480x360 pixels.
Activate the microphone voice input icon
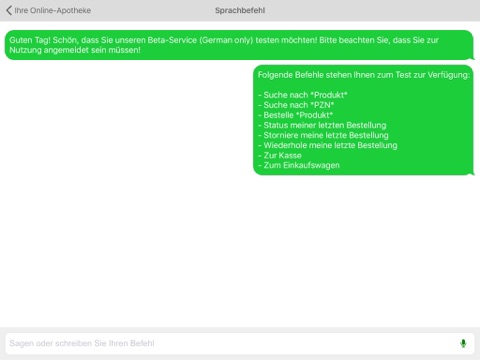463,343
